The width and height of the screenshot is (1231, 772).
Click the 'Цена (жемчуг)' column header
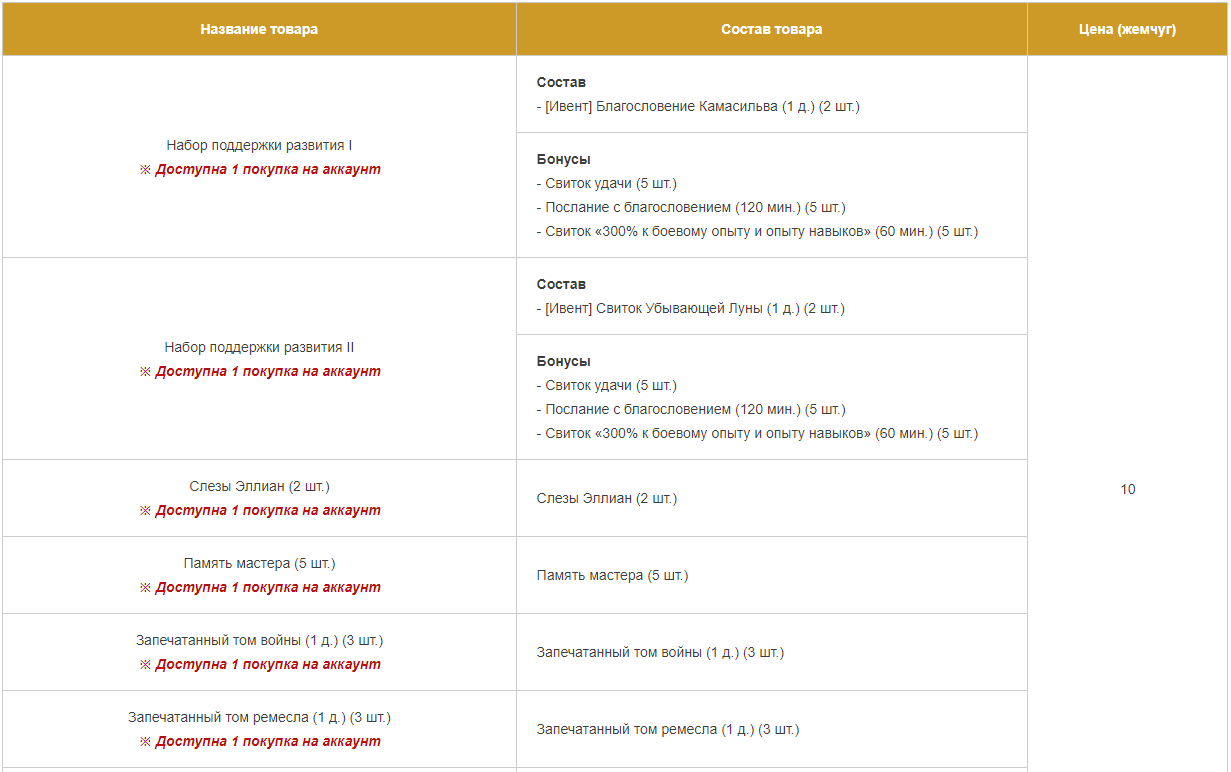pos(1128,29)
